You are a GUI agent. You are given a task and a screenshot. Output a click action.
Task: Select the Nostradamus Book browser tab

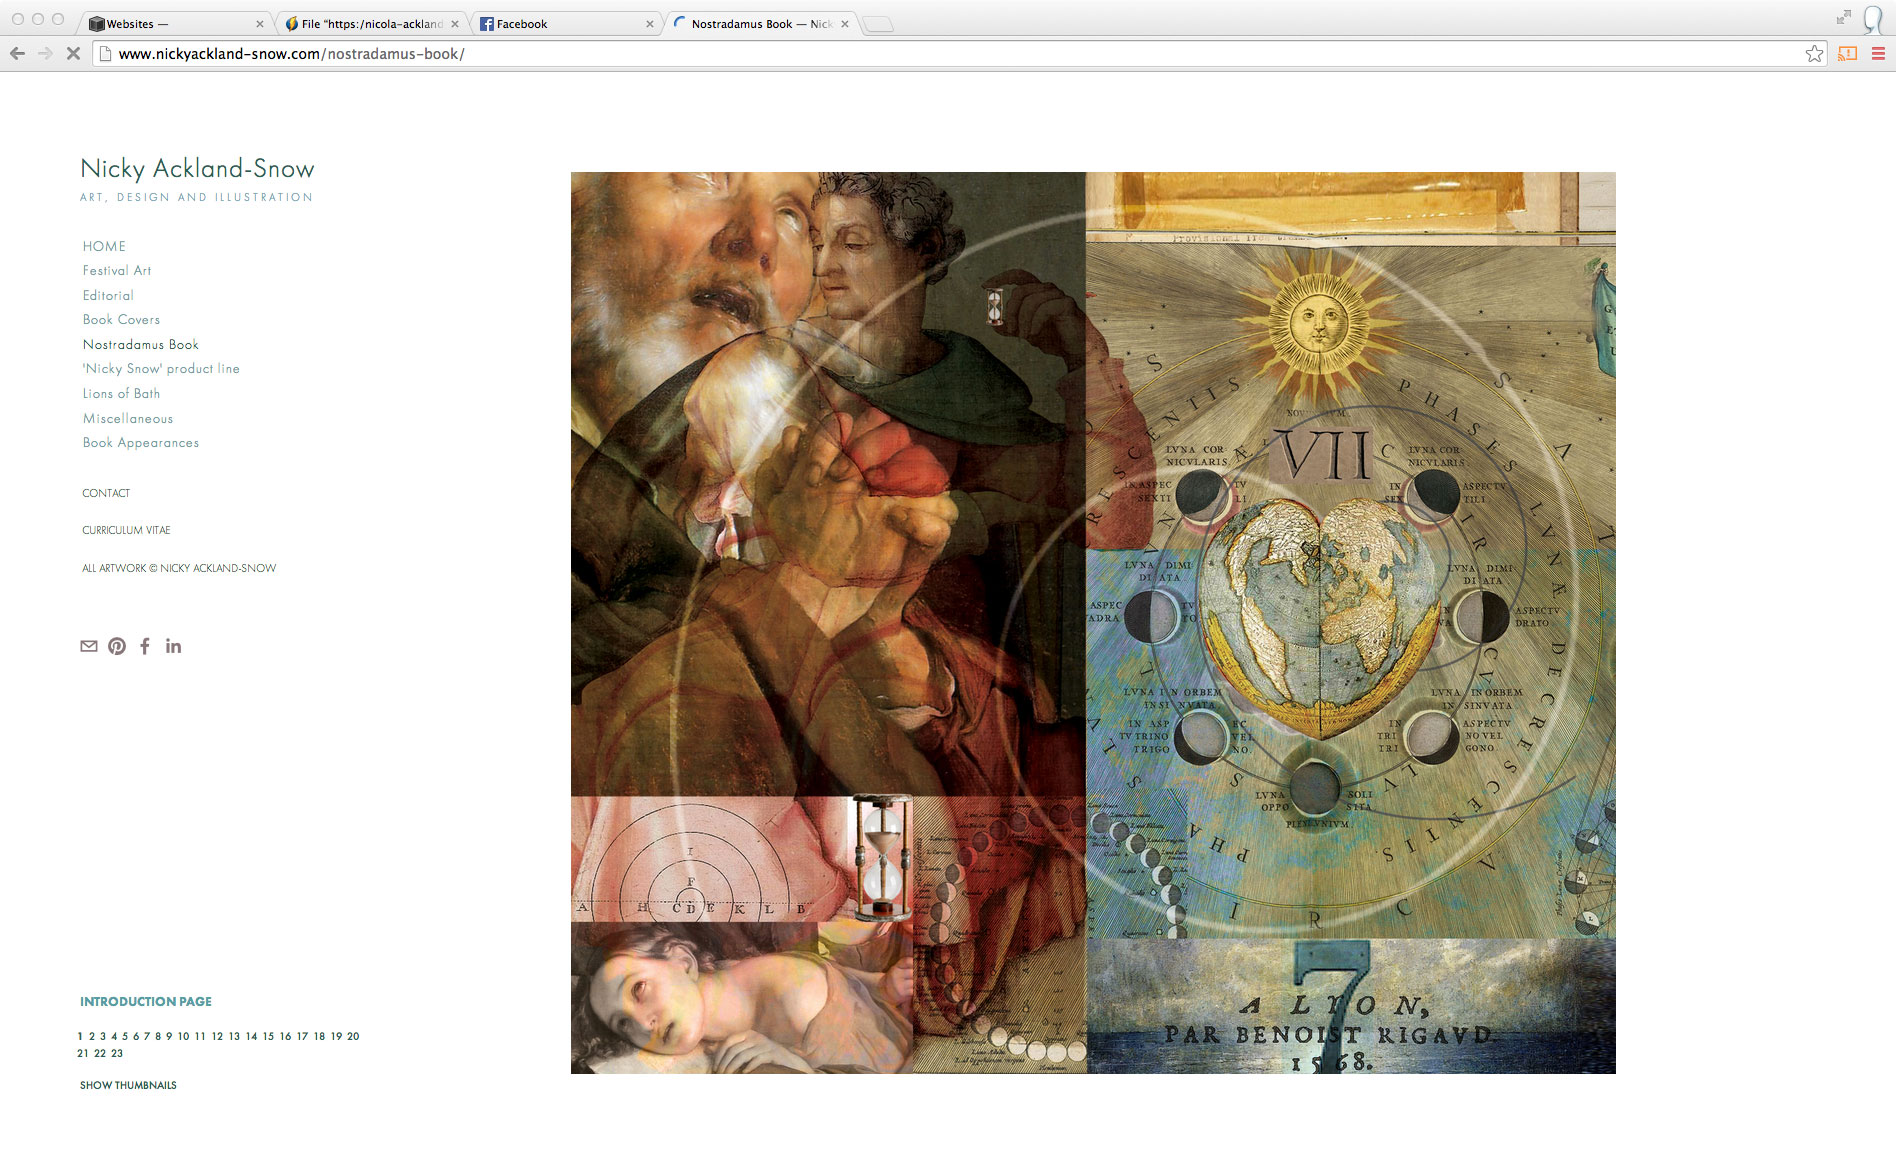pos(760,24)
